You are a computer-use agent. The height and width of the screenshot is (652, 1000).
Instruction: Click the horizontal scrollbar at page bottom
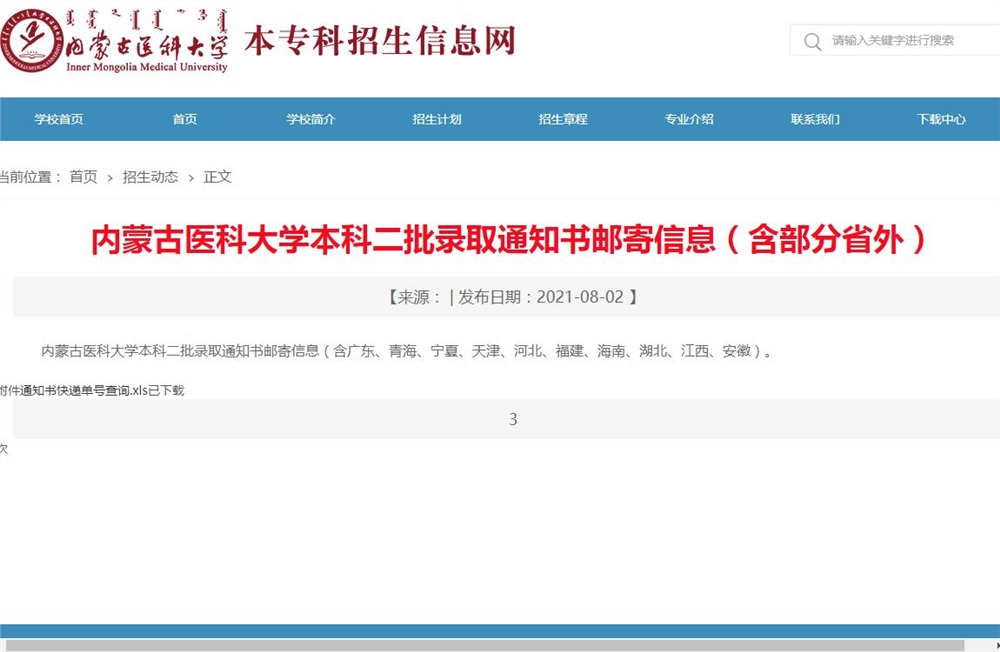[x=485, y=646]
